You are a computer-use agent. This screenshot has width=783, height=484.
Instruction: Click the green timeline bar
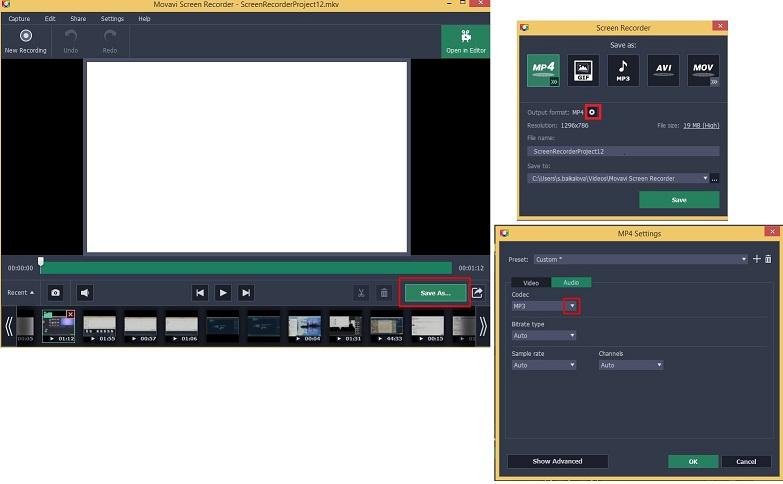(246, 268)
